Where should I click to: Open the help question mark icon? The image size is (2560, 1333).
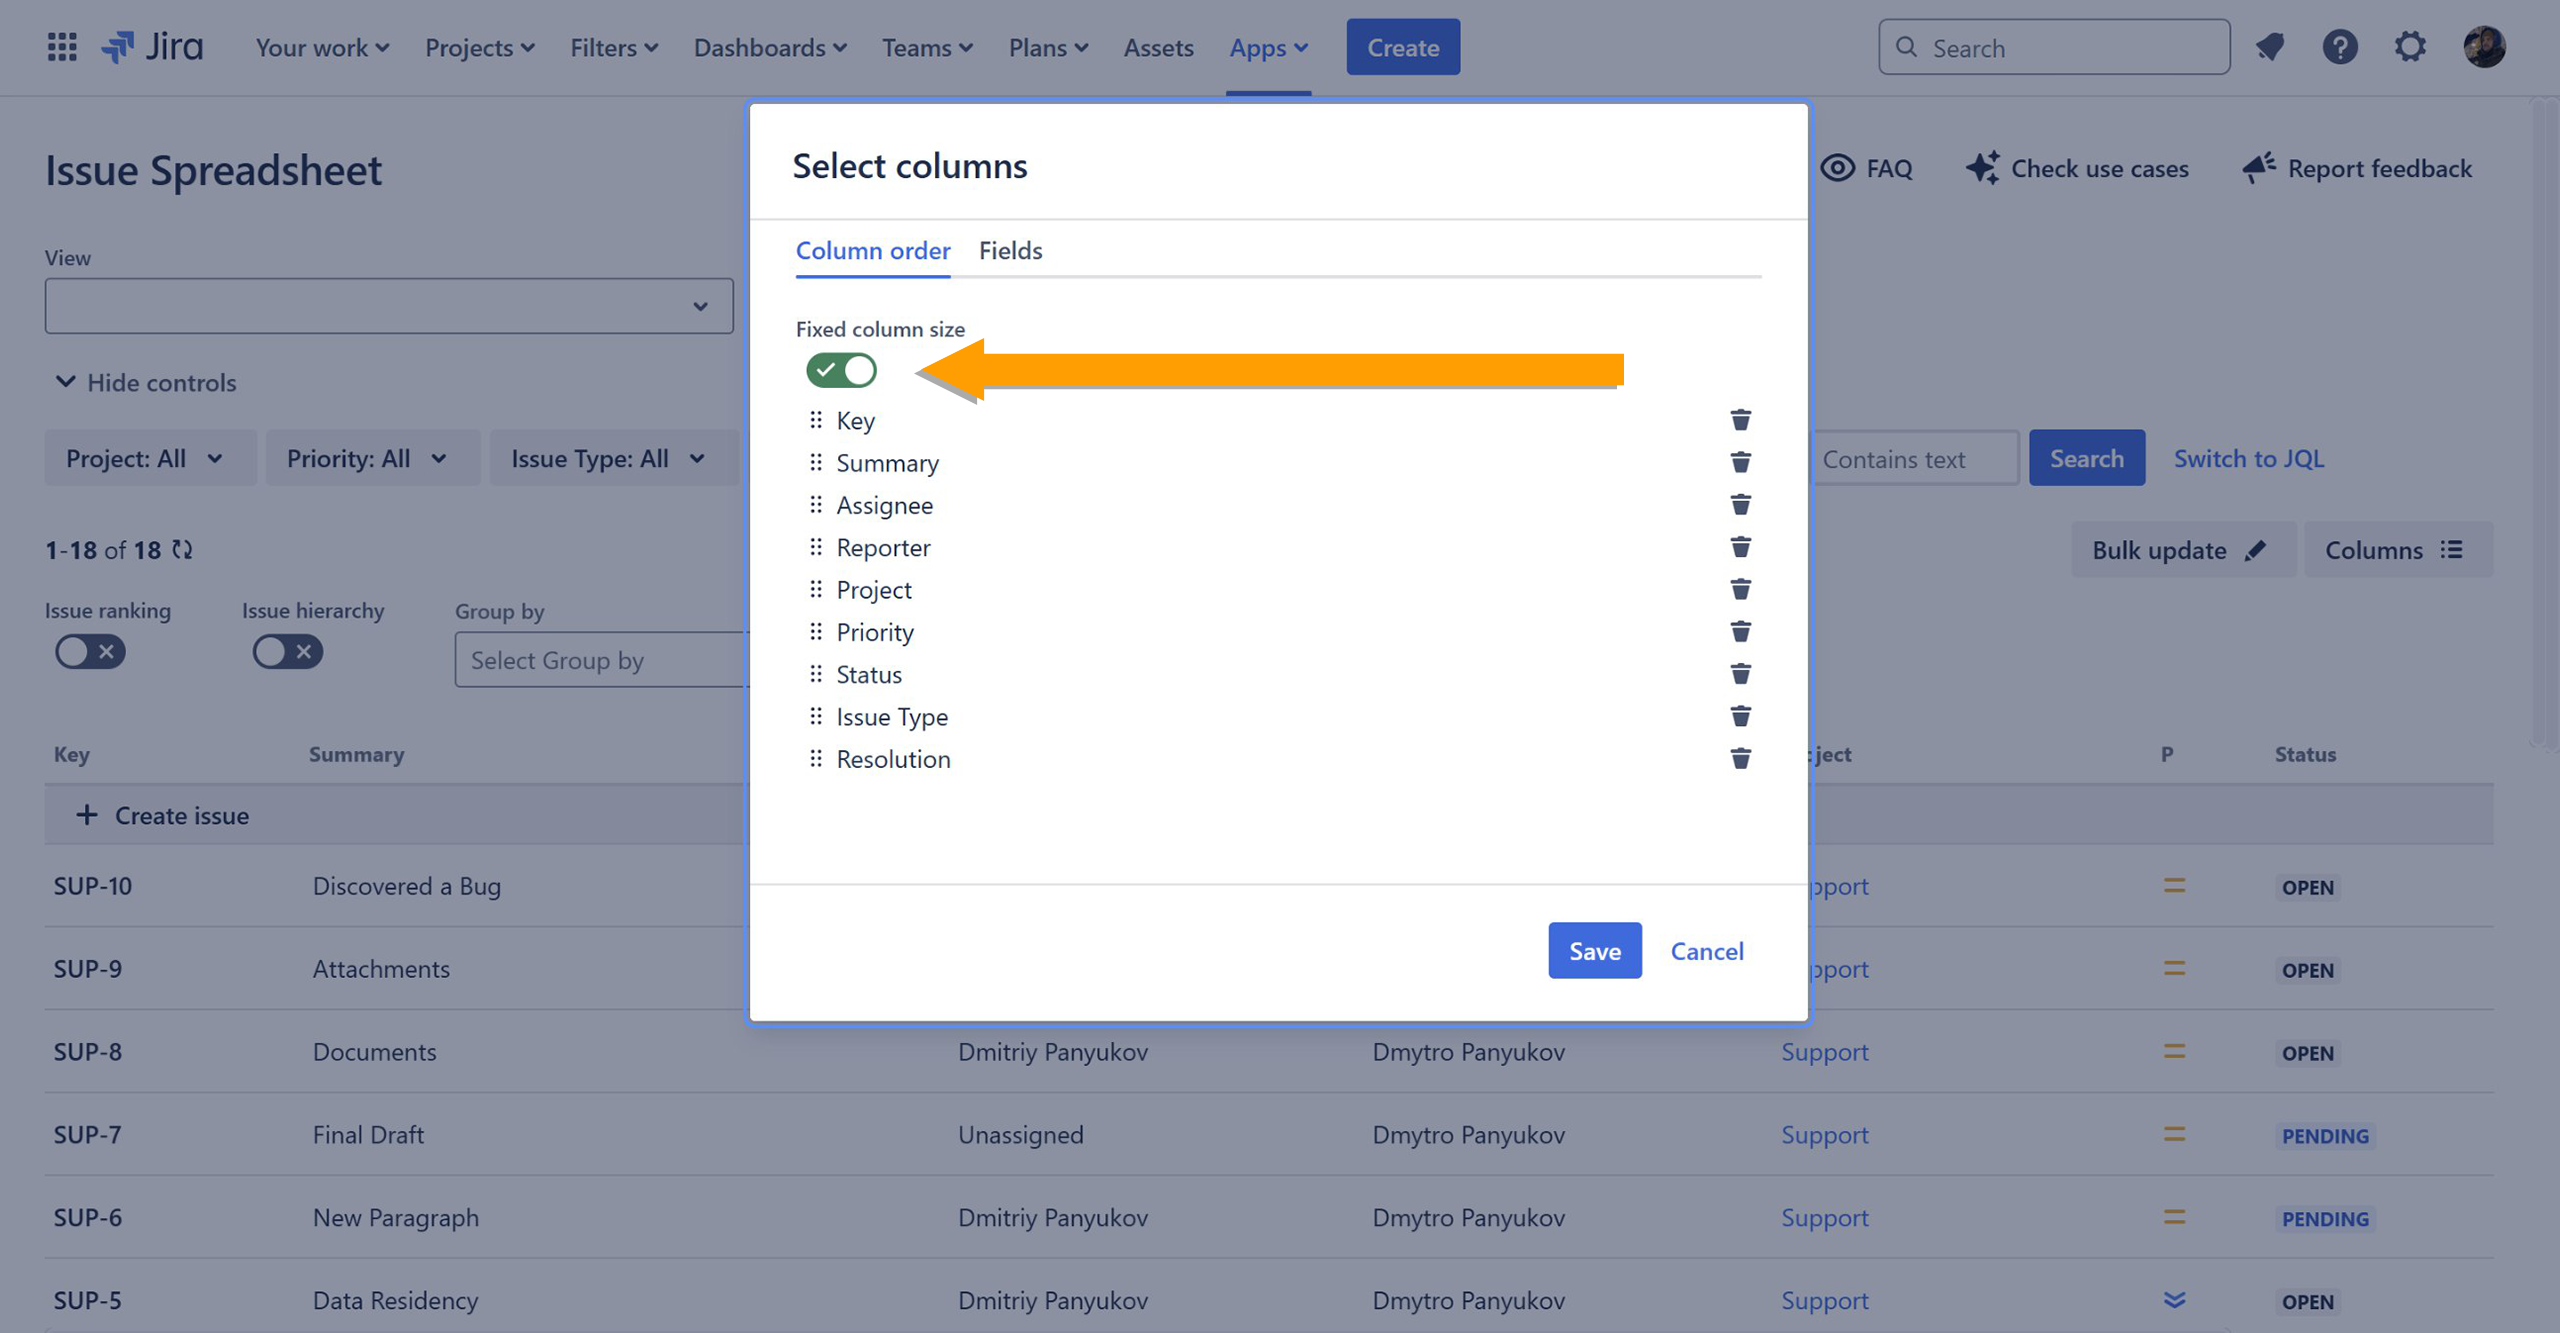pyautogui.click(x=2340, y=47)
